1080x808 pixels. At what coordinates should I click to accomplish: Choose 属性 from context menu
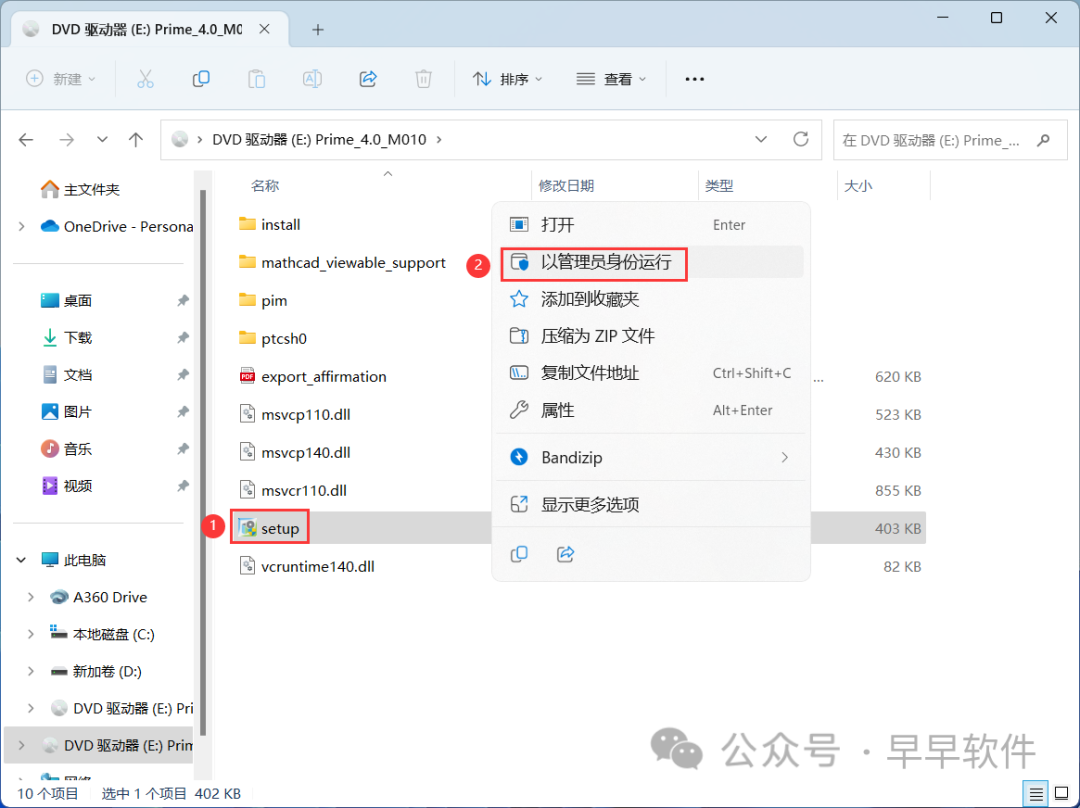click(650, 411)
